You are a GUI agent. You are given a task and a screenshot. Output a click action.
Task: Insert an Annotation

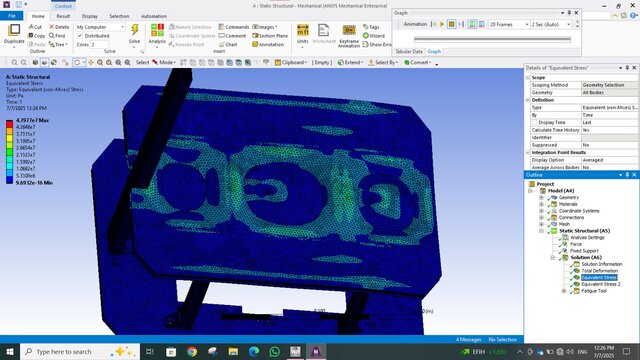268,44
